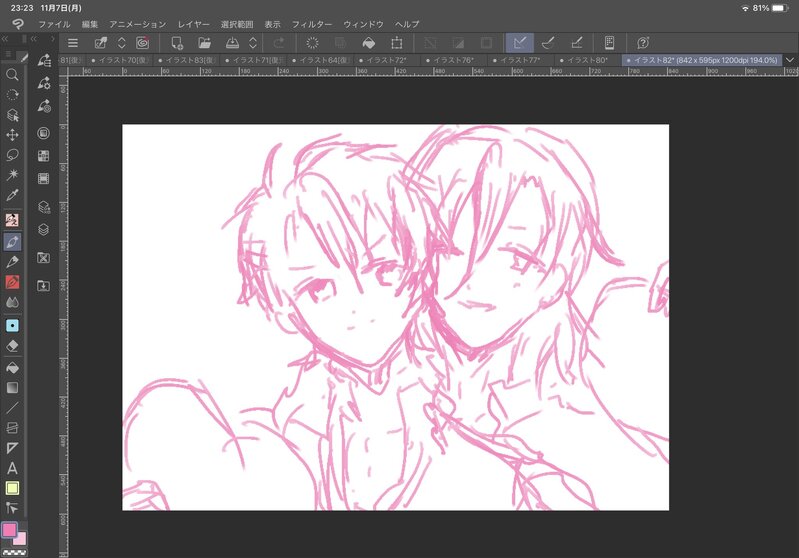Open the ファイル menu
Screen dimensions: 799x558
coord(54,24)
